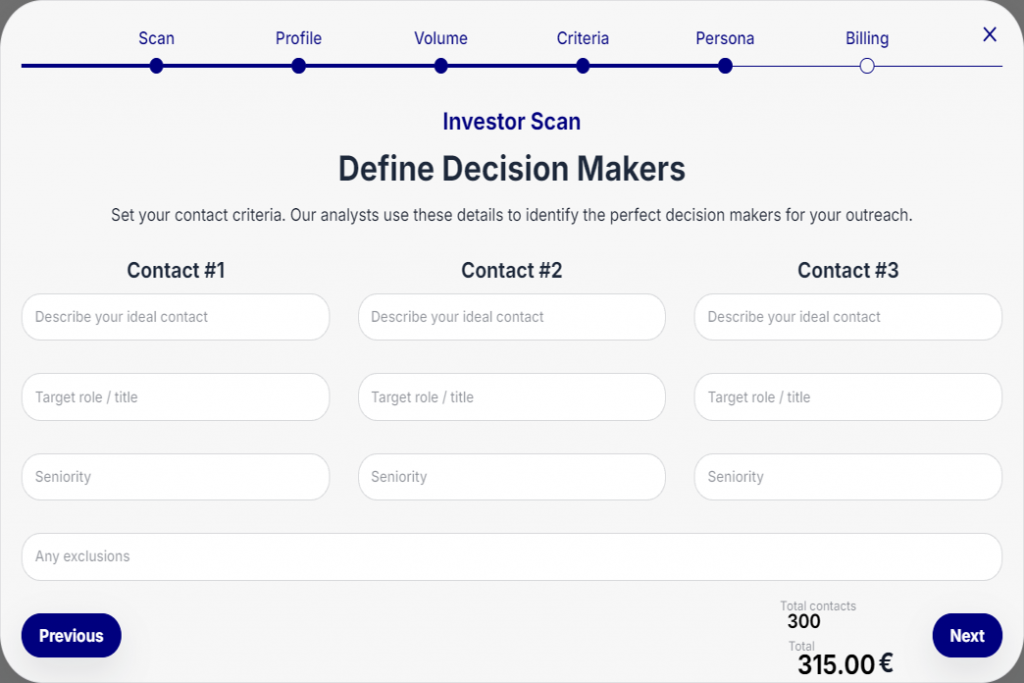The image size is (1024, 683).
Task: Open the Criteria step marker
Action: [583, 66]
